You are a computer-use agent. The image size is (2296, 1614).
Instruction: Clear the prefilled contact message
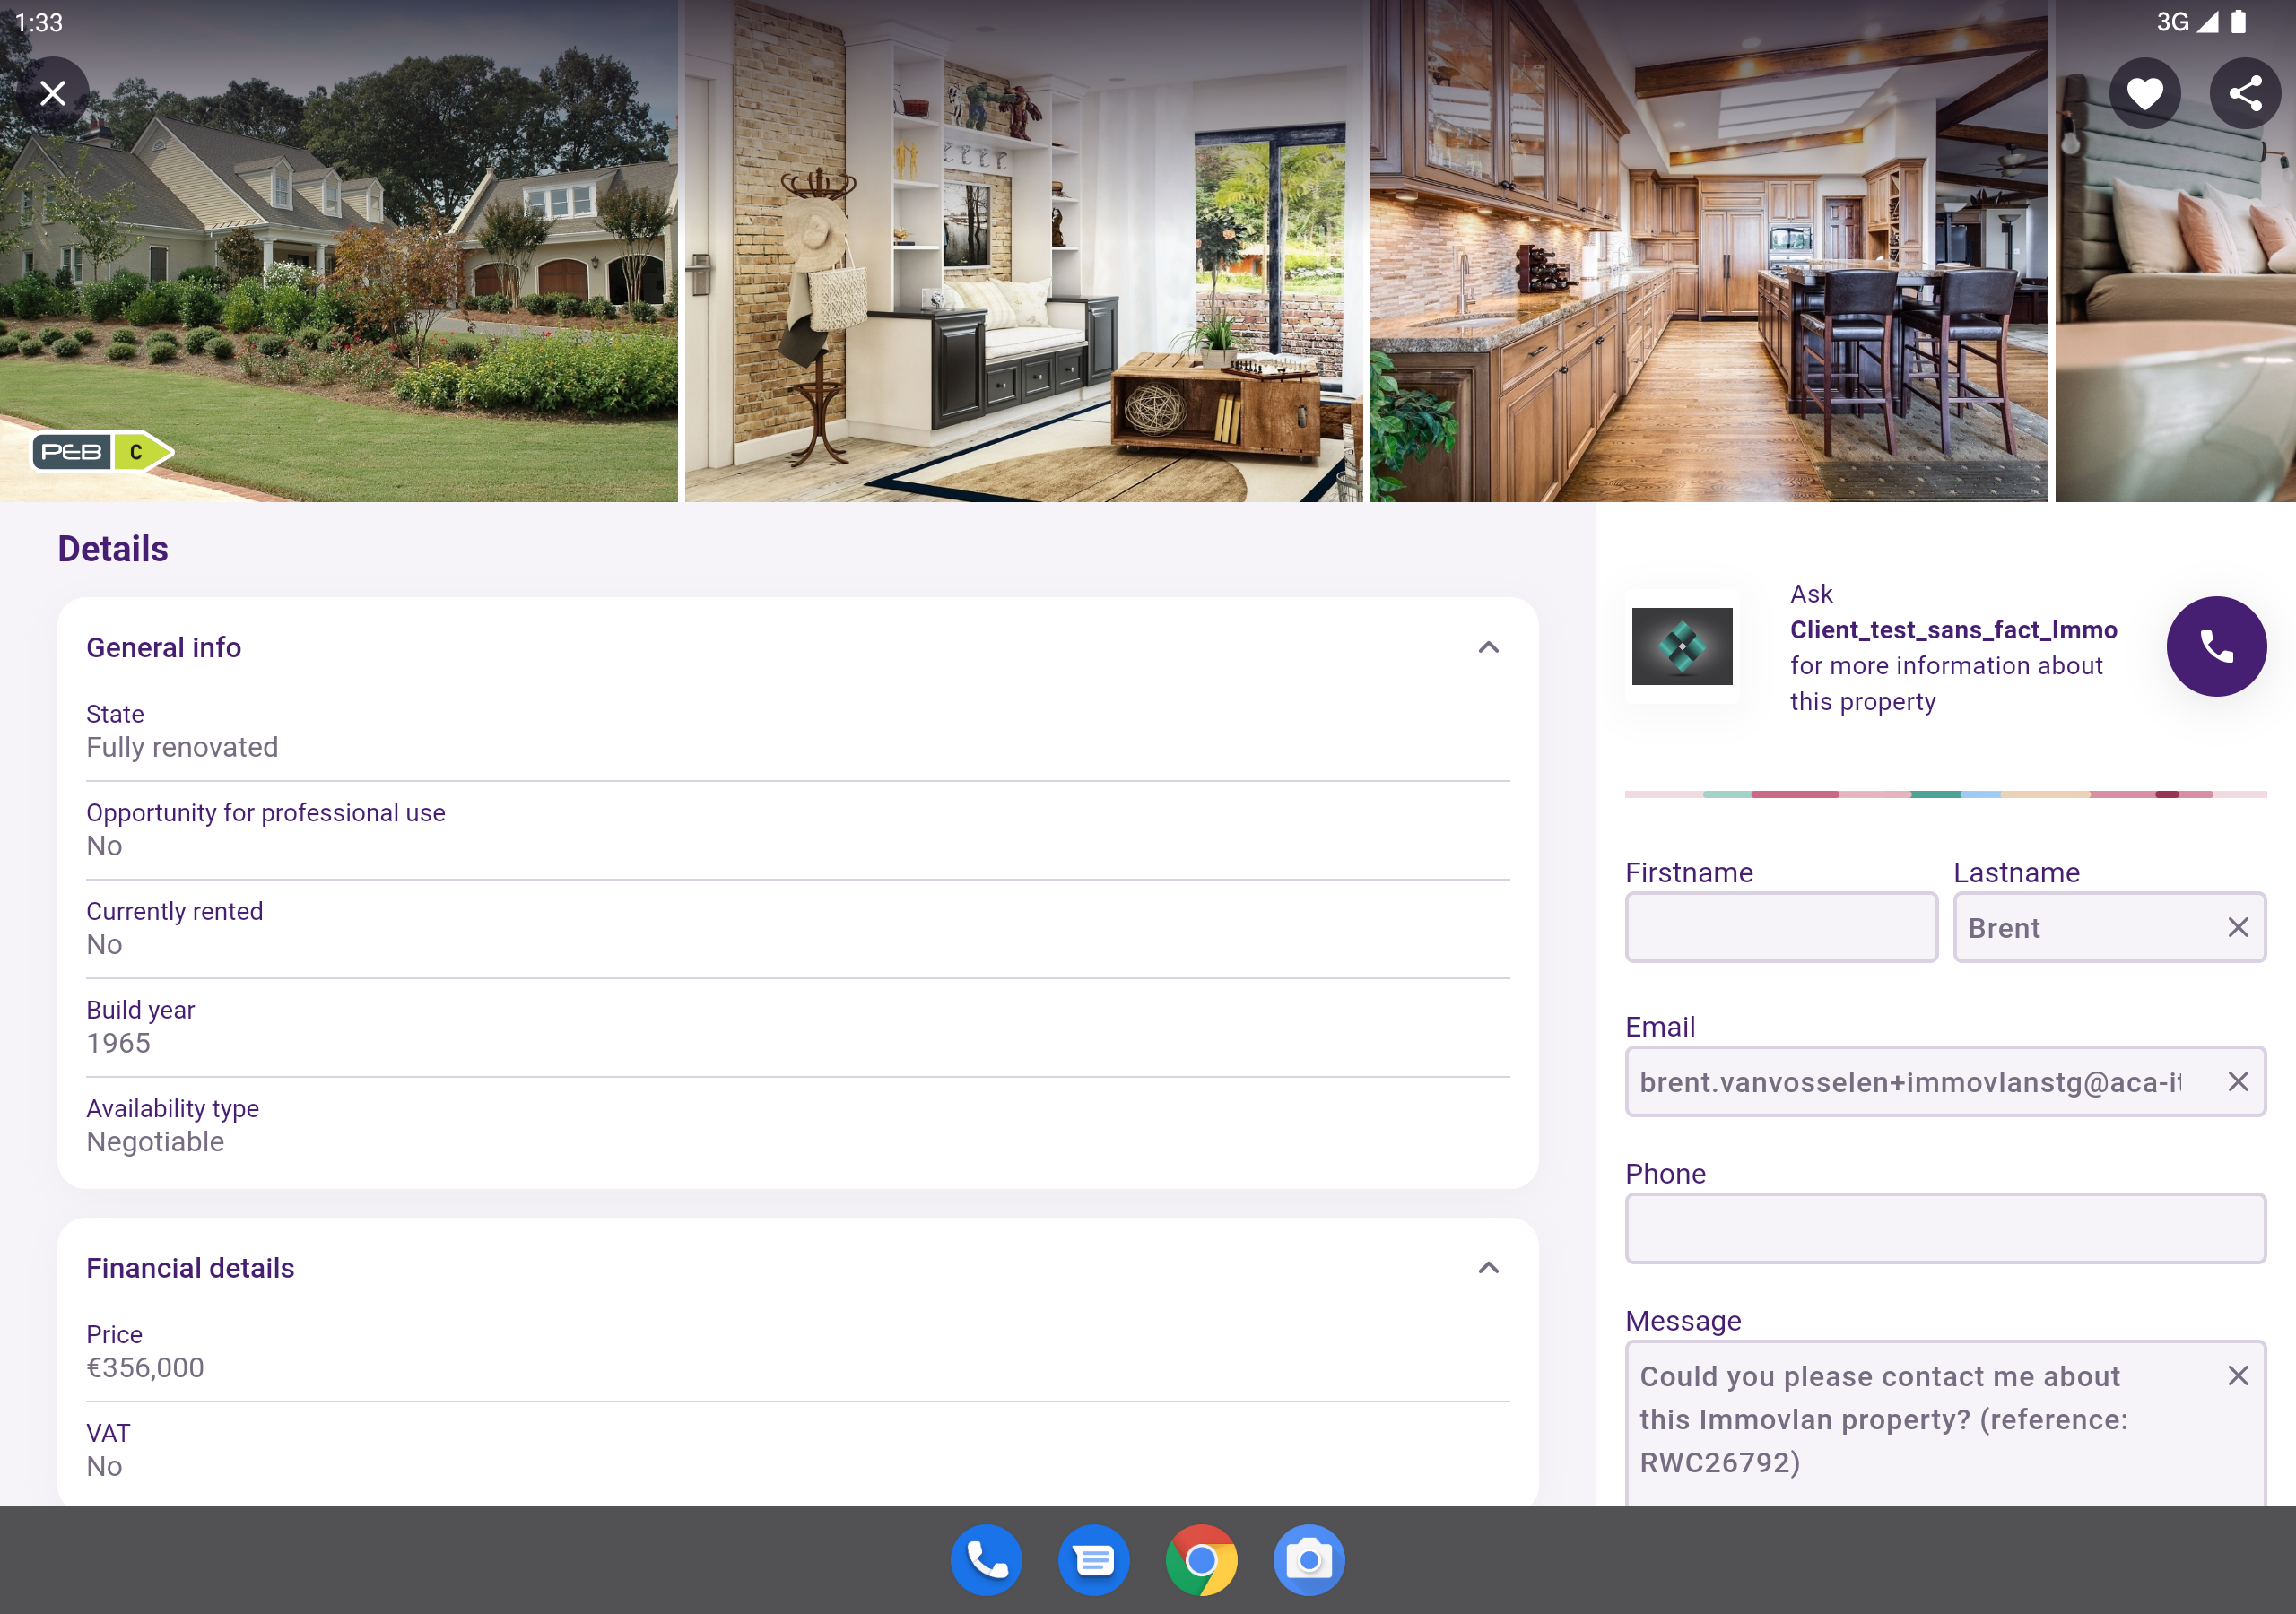[2237, 1376]
